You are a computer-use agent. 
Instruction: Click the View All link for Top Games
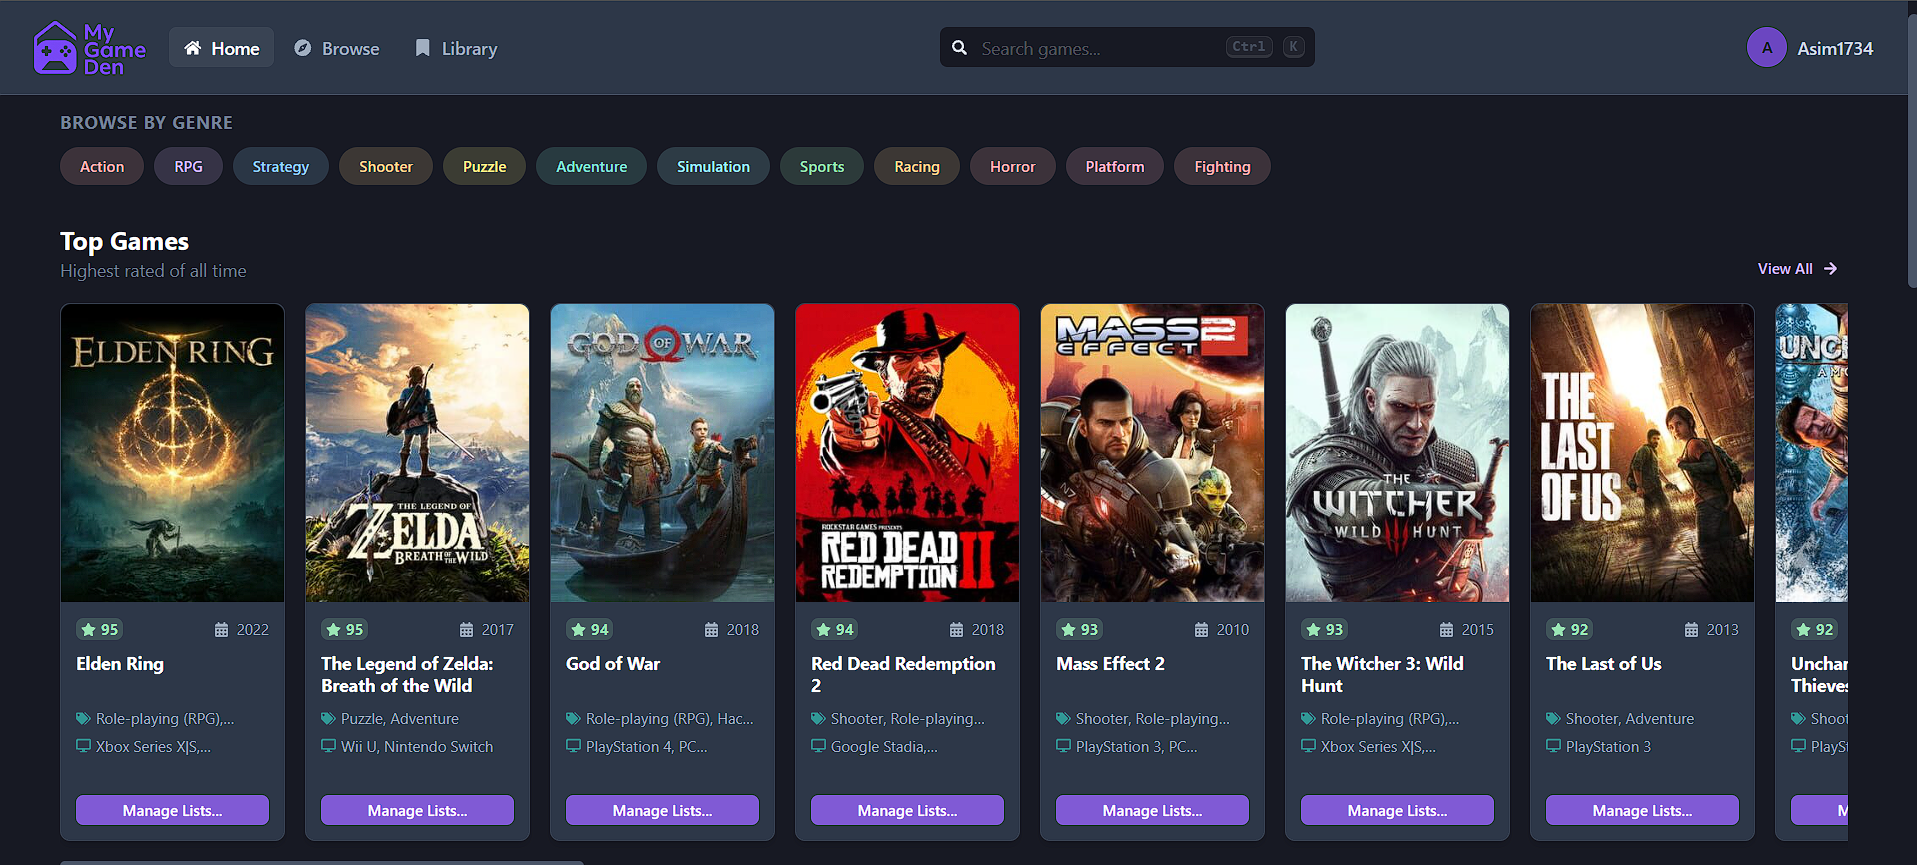tap(1797, 269)
